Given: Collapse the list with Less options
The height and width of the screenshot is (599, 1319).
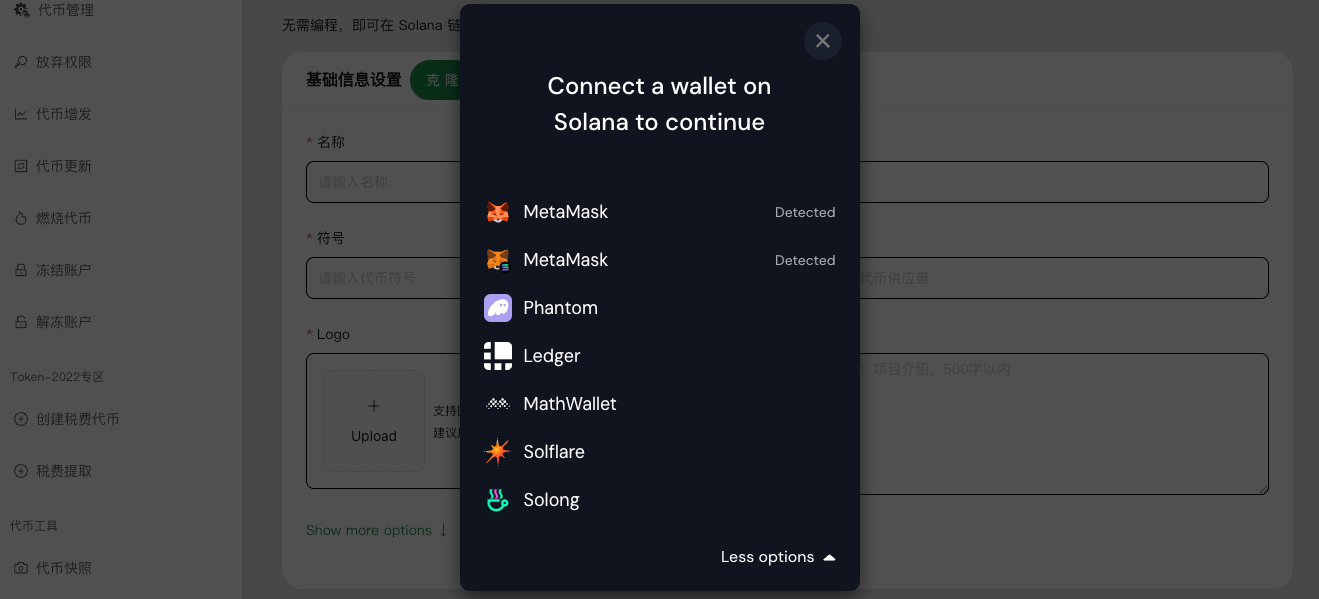Looking at the screenshot, I should pyautogui.click(x=777, y=557).
